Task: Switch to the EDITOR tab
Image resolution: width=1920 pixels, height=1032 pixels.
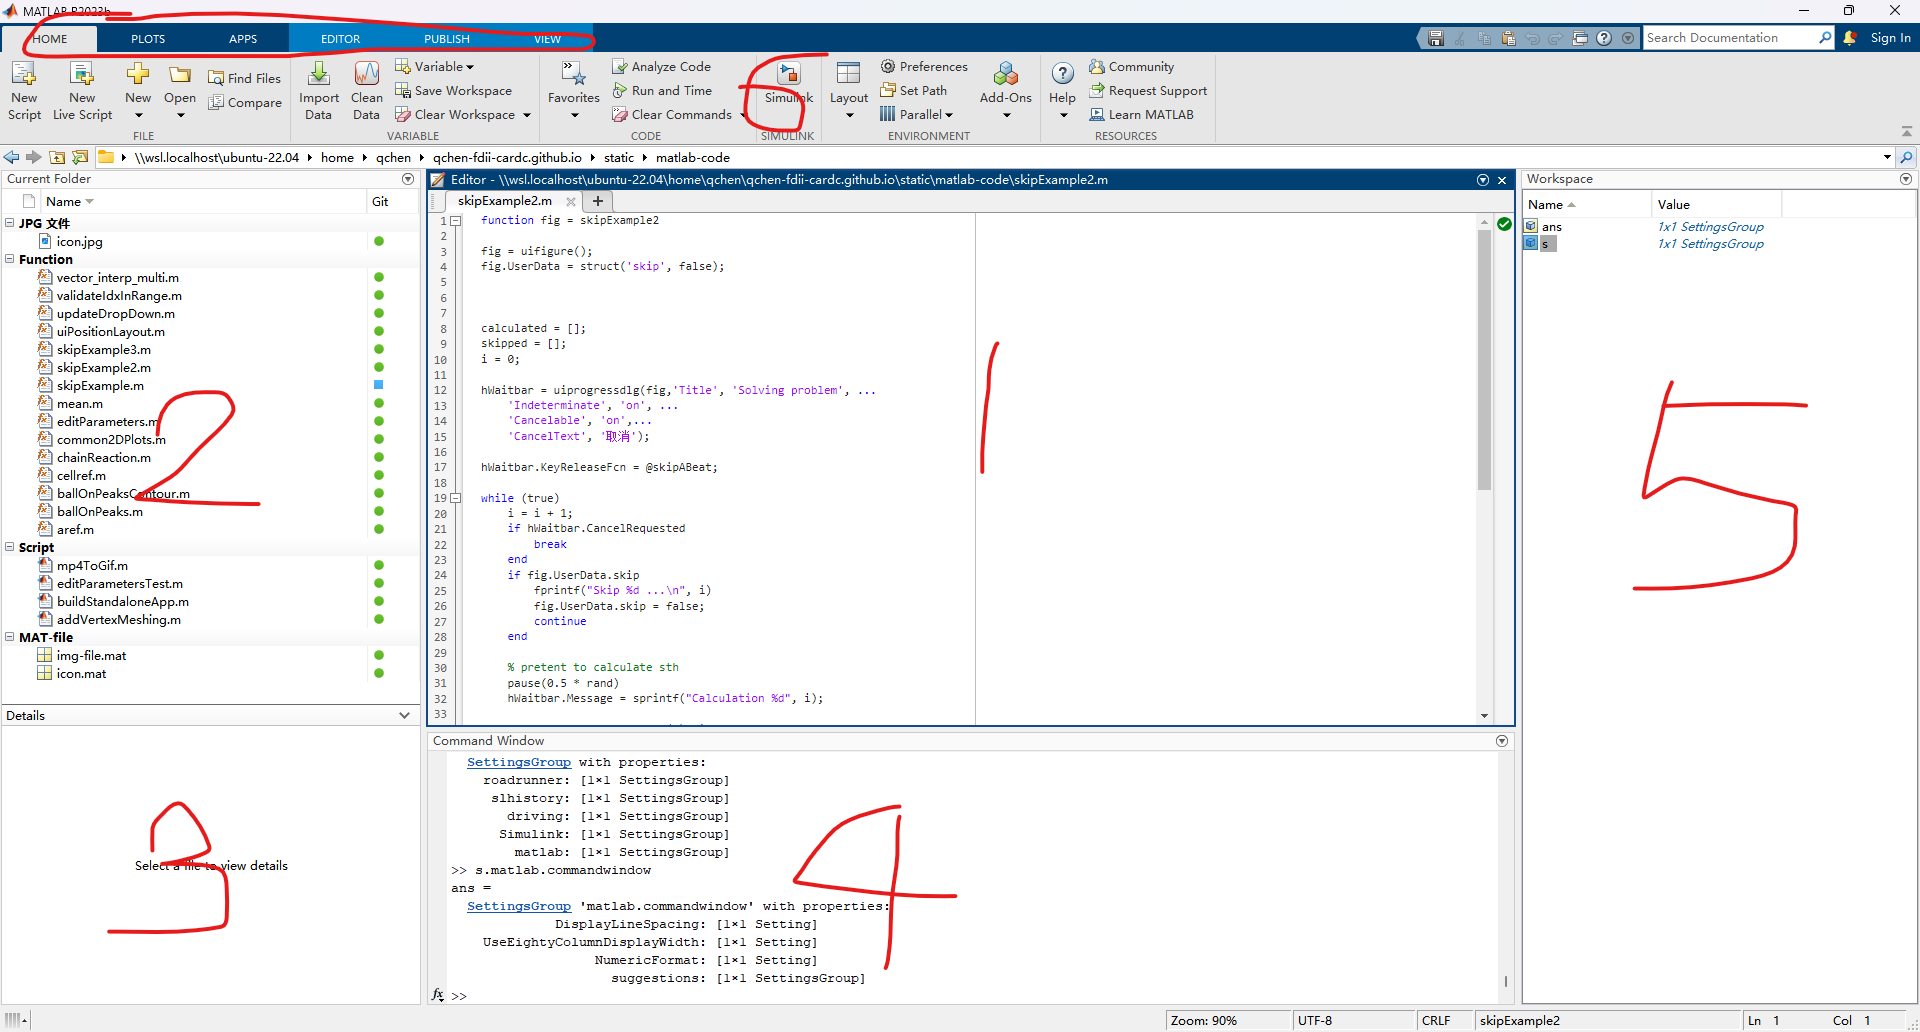Action: click(340, 39)
